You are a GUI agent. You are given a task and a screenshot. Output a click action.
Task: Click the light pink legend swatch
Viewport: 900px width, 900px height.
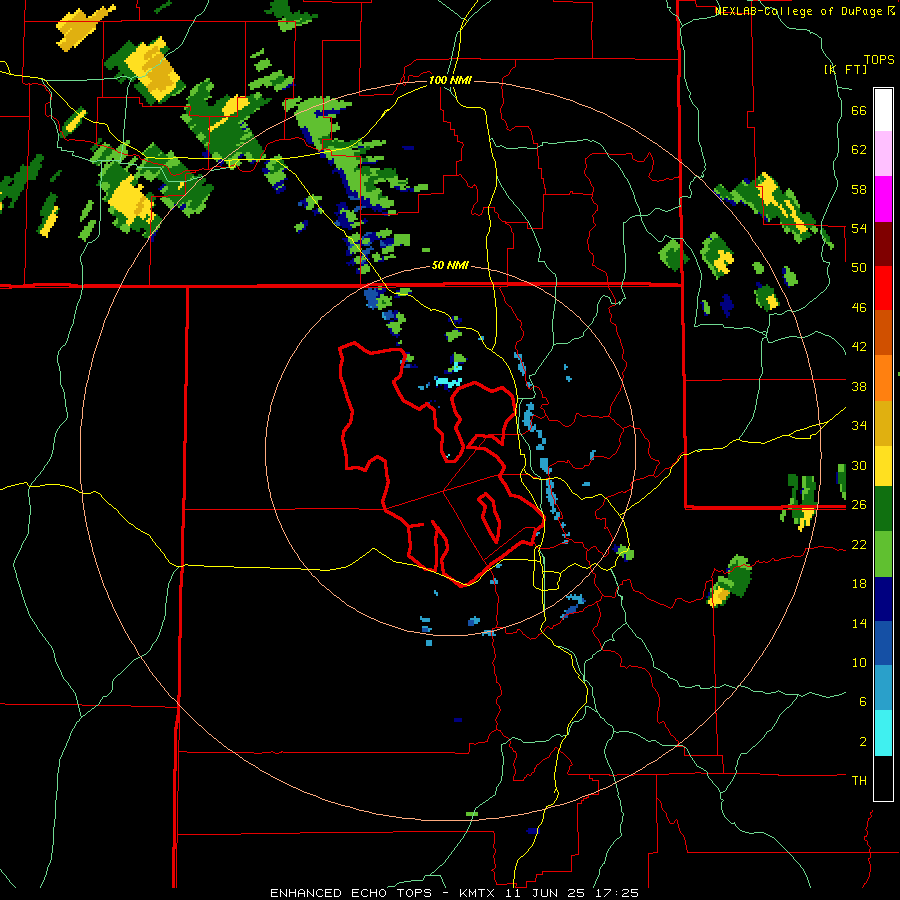click(883, 153)
